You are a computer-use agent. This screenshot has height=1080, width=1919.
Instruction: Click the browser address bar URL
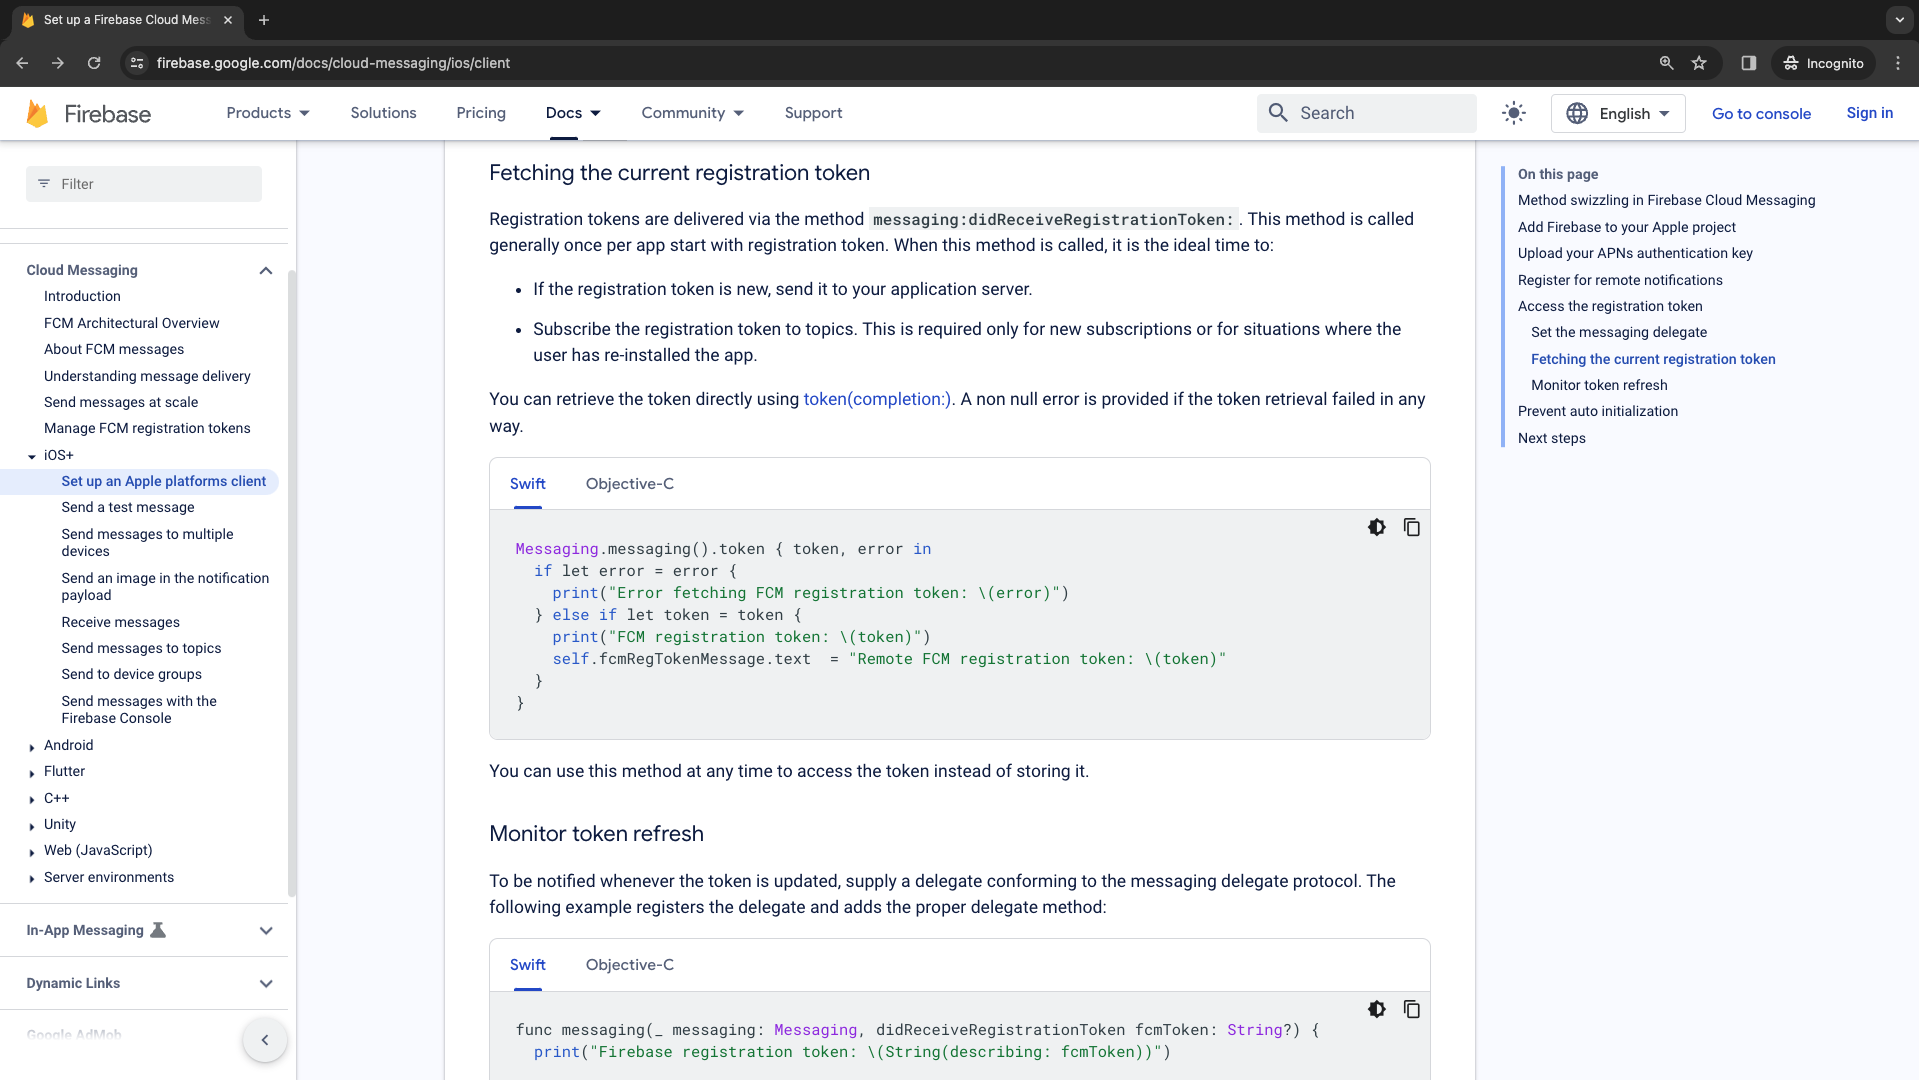click(x=333, y=63)
